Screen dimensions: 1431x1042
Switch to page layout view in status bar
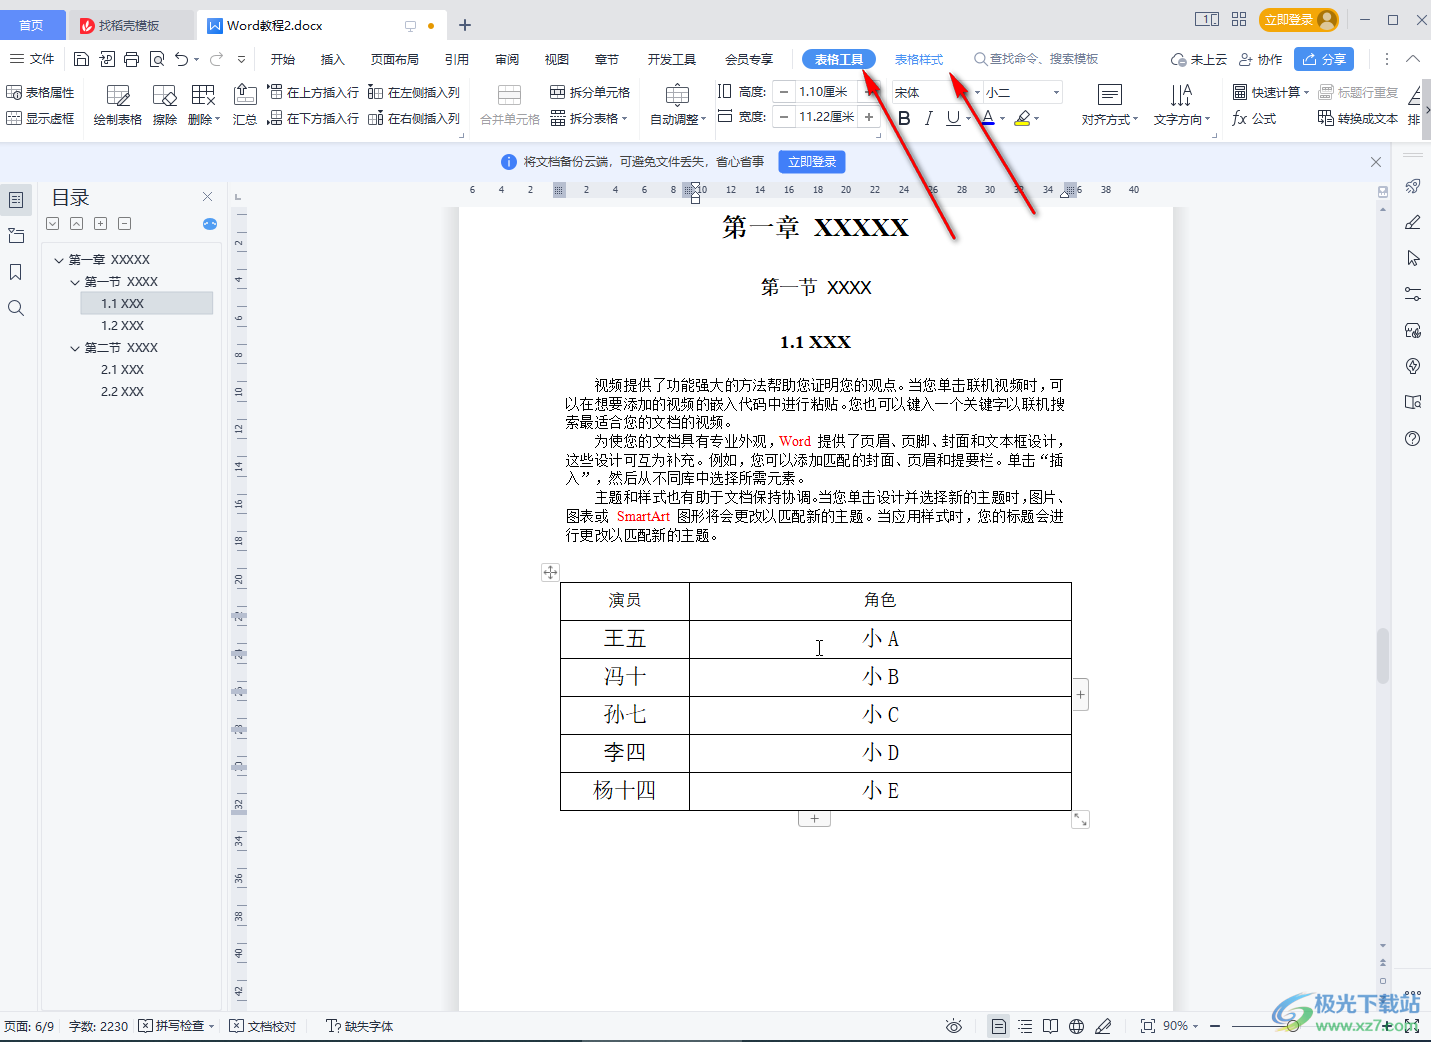pos(998,1026)
